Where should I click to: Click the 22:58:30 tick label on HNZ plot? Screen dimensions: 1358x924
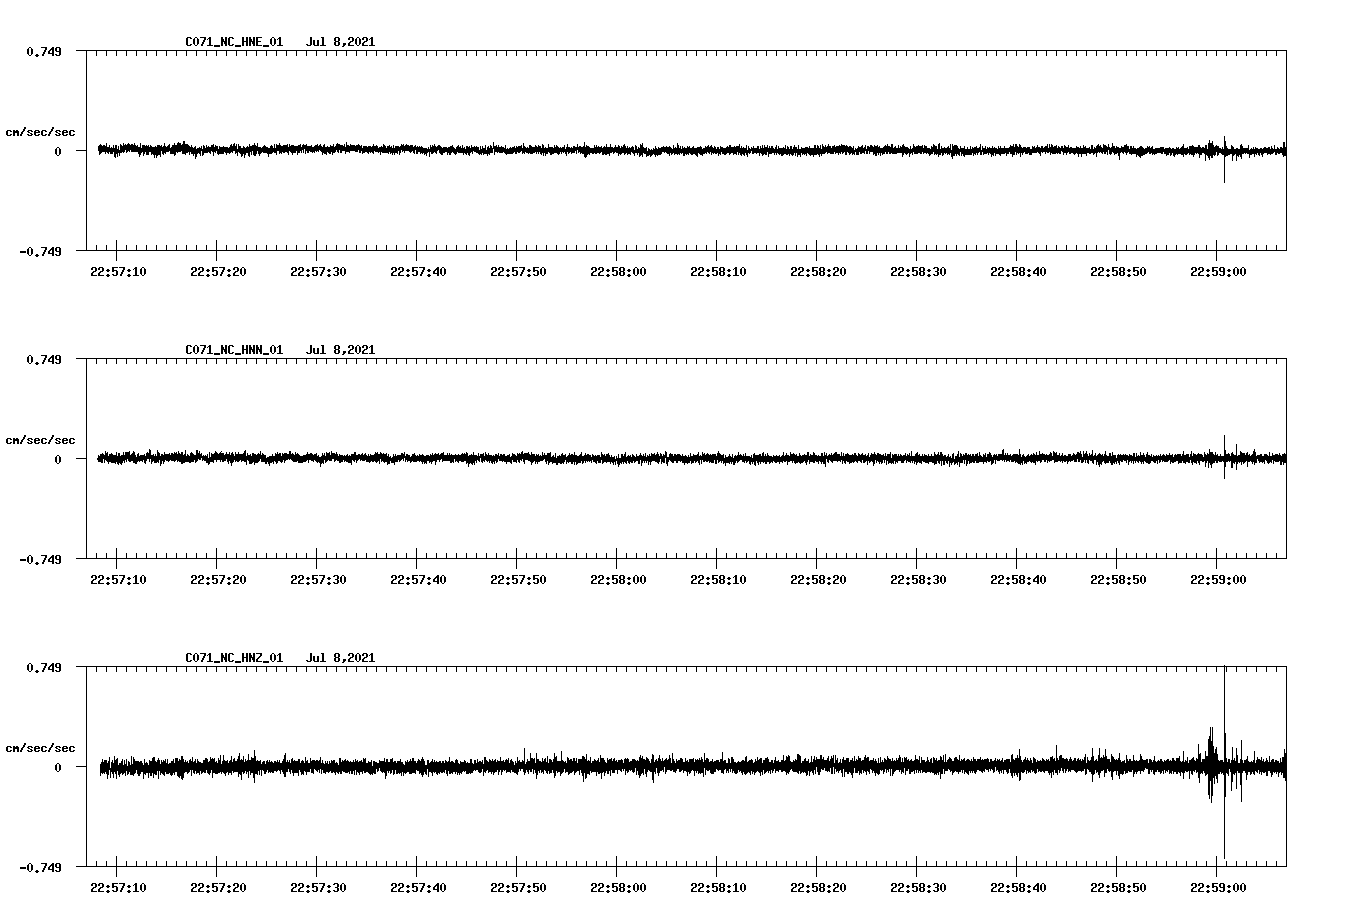click(918, 887)
